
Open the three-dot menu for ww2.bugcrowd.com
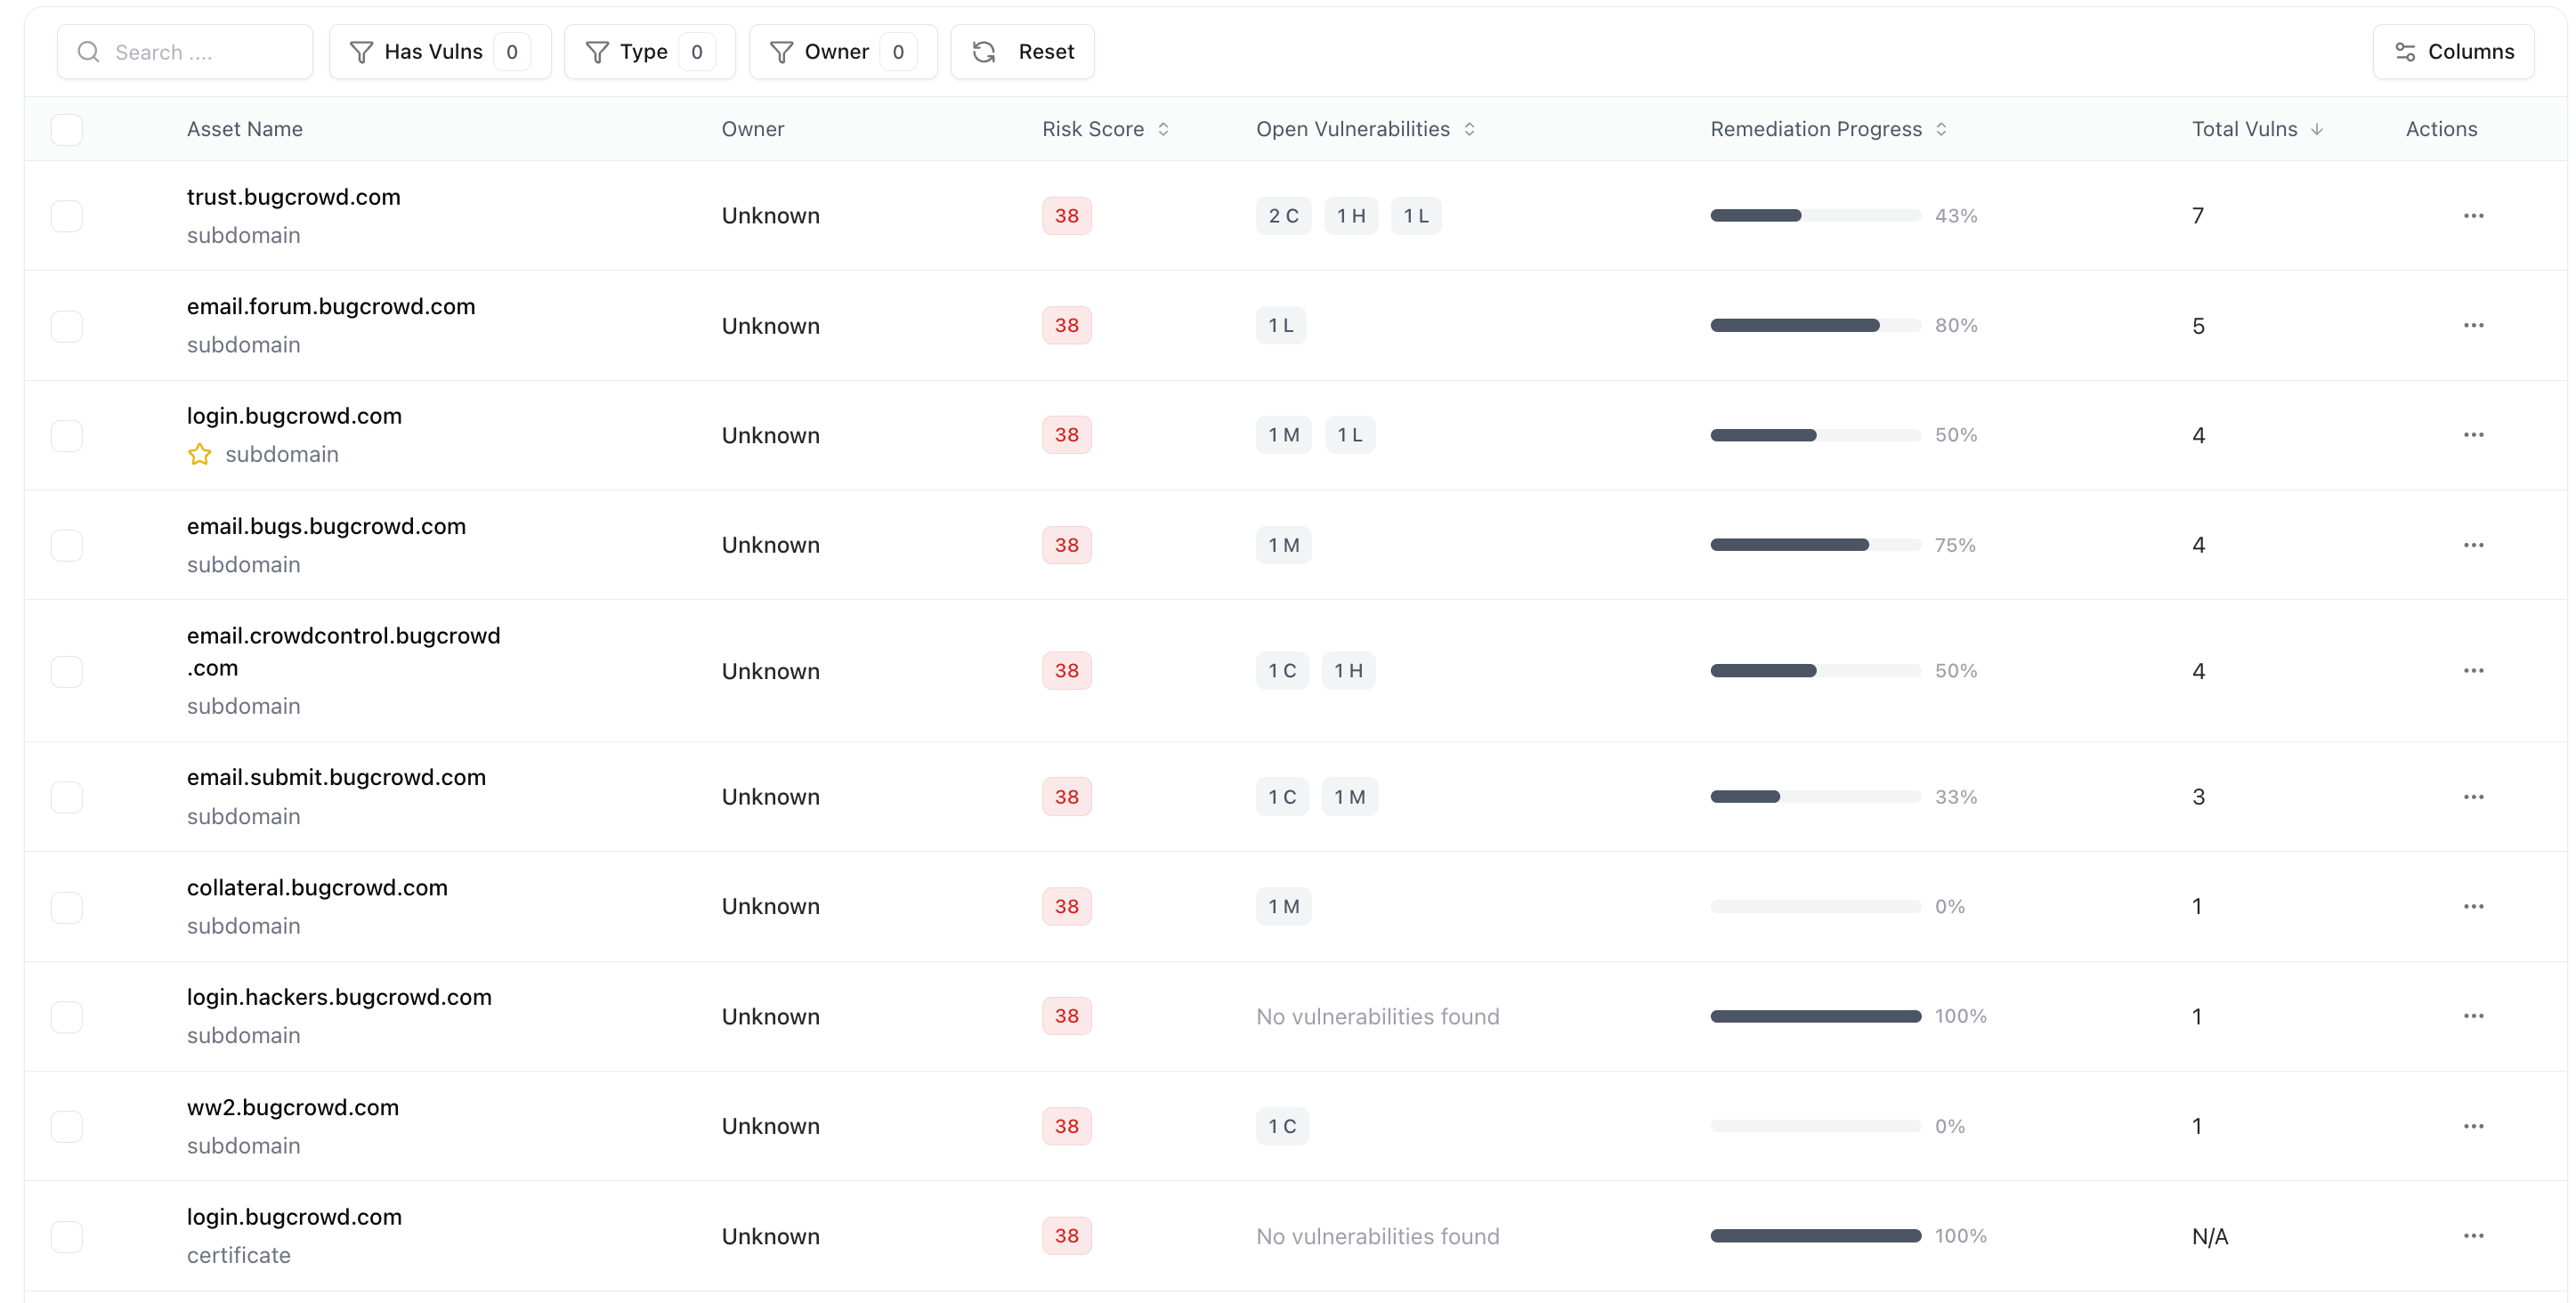click(x=2472, y=1126)
